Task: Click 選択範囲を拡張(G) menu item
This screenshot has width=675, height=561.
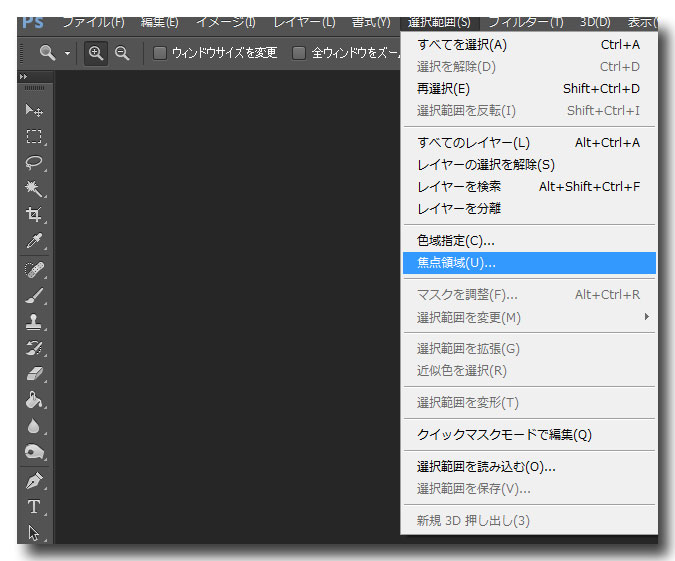Action: (529, 349)
